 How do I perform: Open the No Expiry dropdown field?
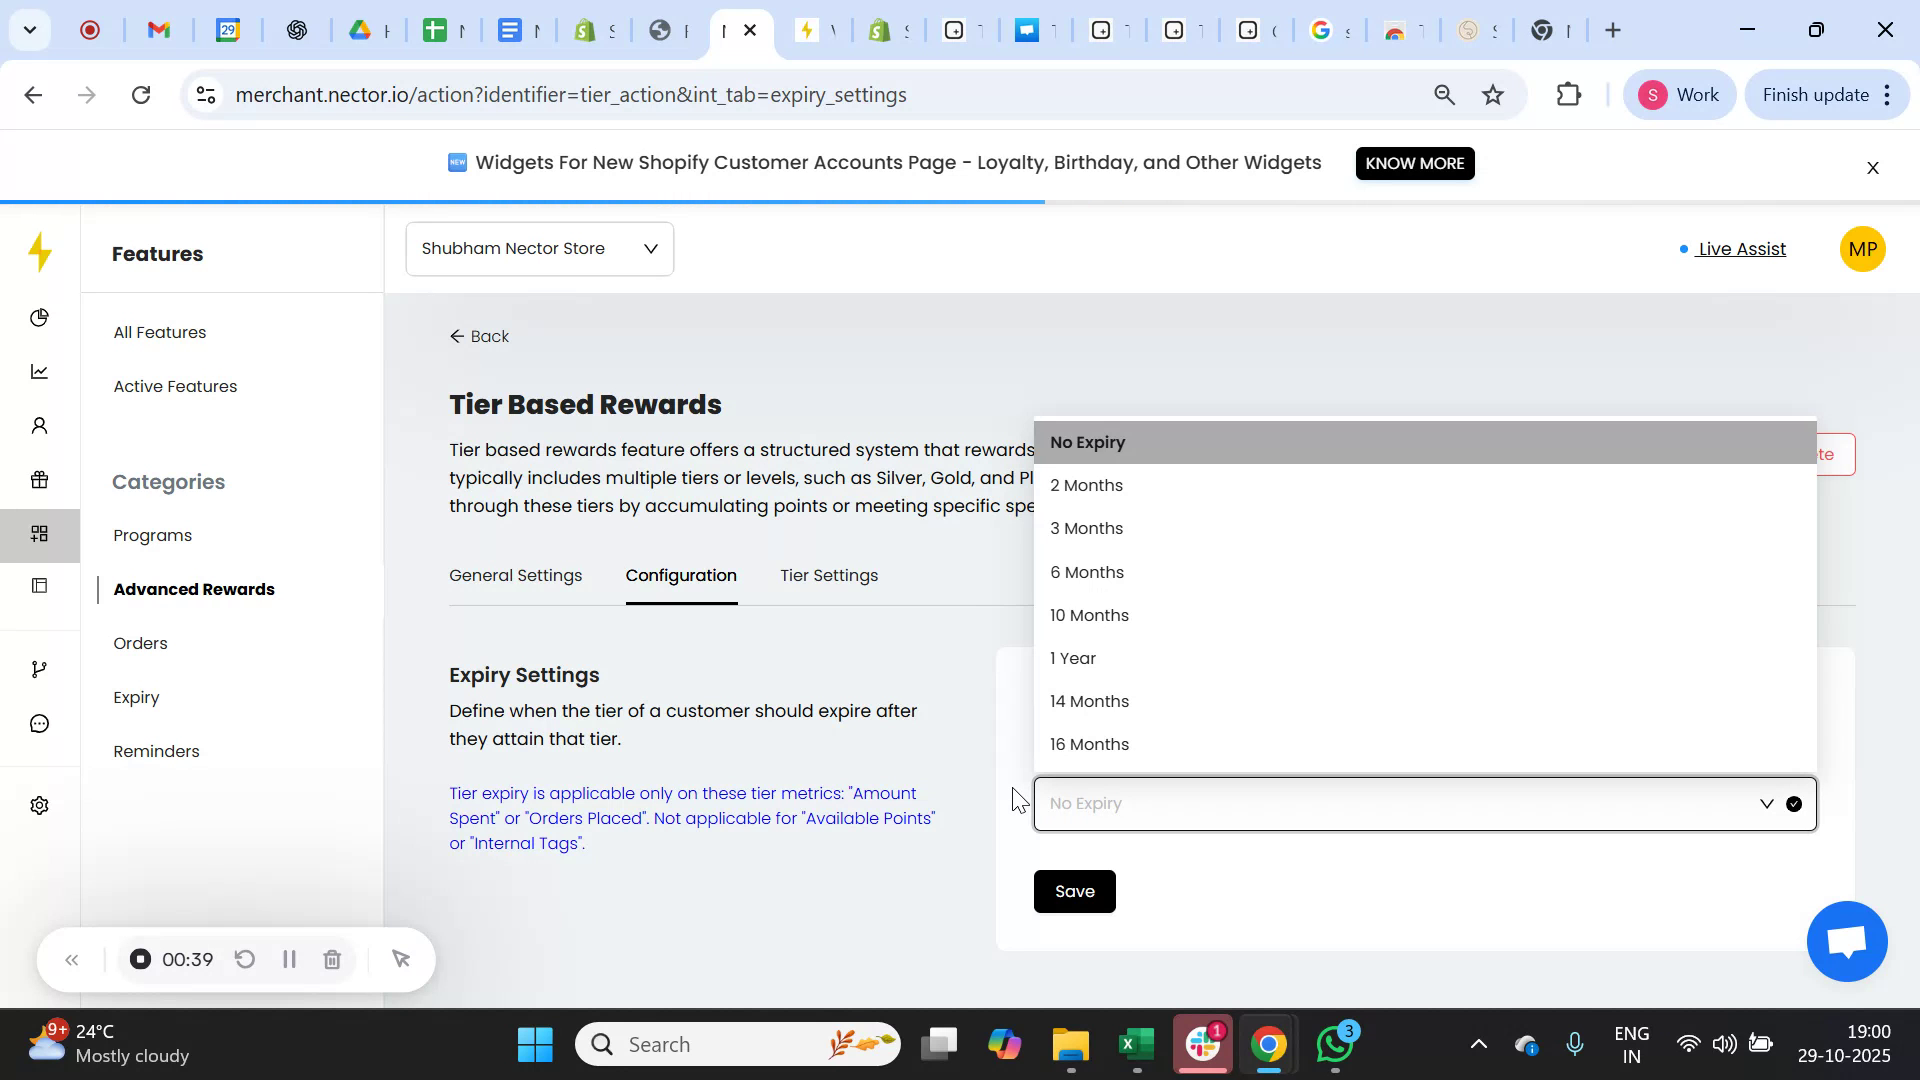pos(1400,803)
